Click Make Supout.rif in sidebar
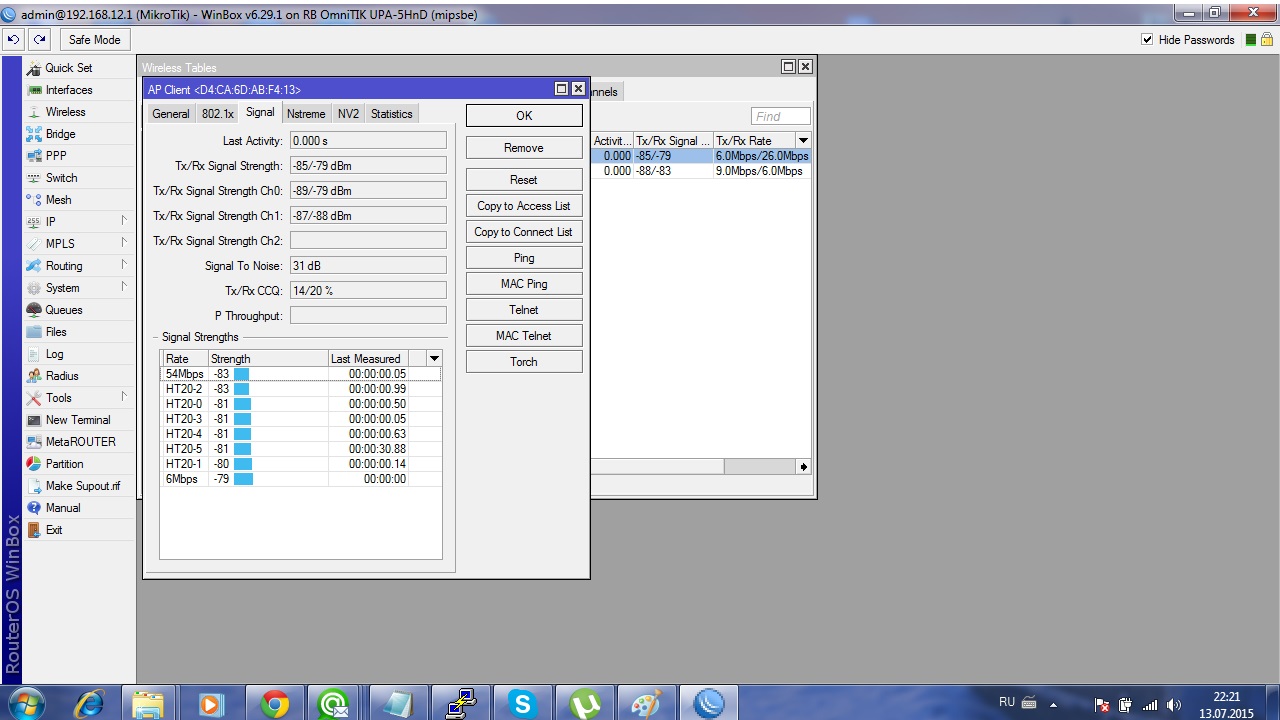Viewport: 1280px width, 720px height. (x=82, y=486)
